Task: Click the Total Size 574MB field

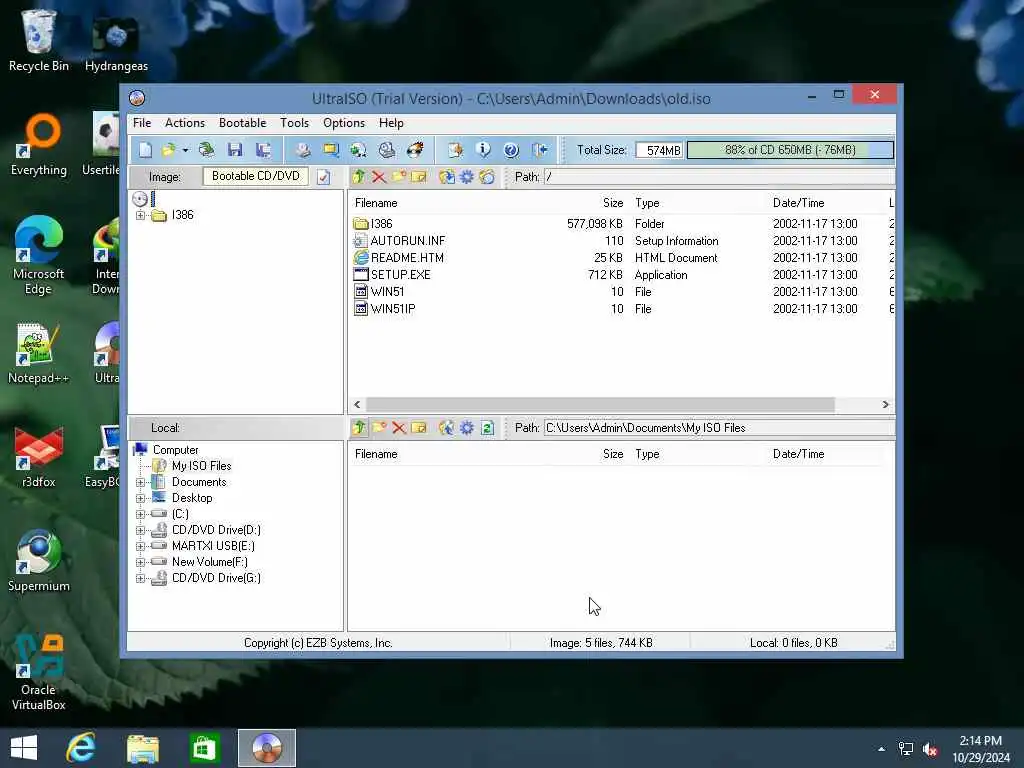Action: tap(659, 151)
